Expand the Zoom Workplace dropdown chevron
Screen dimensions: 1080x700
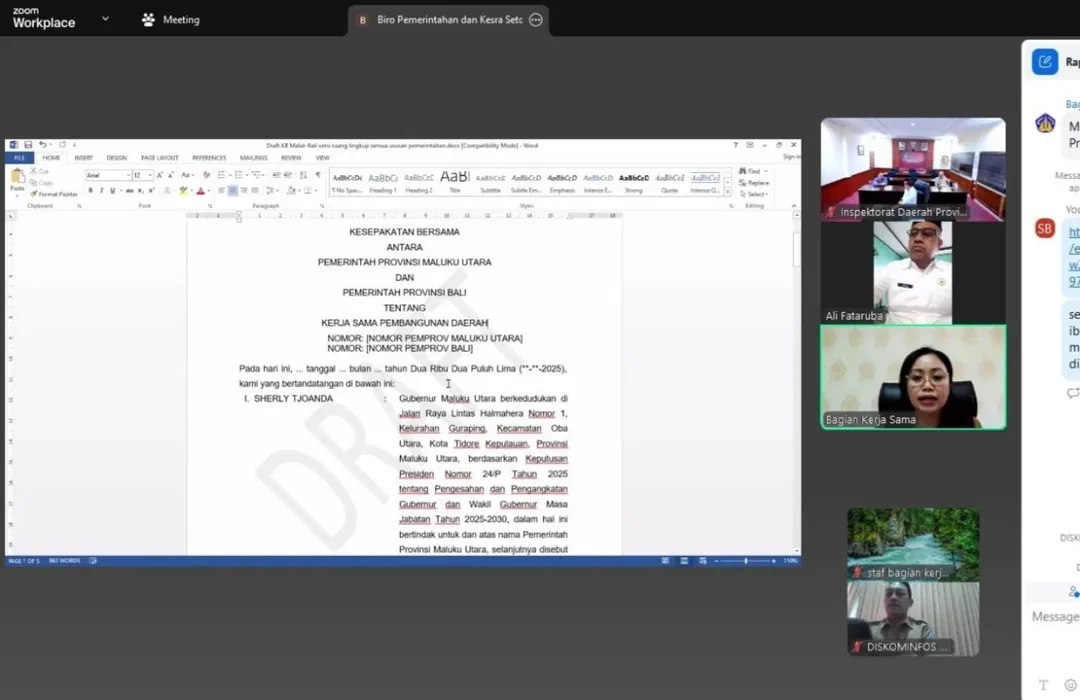pyautogui.click(x=105, y=19)
